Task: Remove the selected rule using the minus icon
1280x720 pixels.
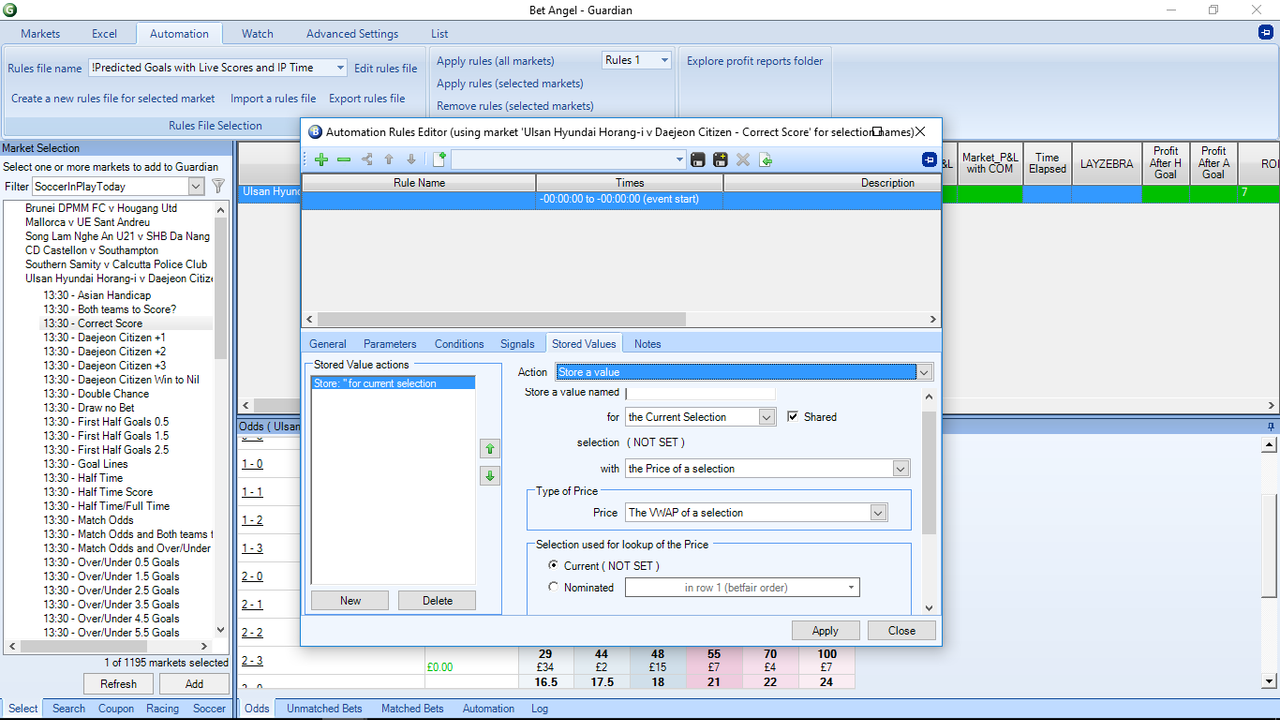Action: (344, 159)
